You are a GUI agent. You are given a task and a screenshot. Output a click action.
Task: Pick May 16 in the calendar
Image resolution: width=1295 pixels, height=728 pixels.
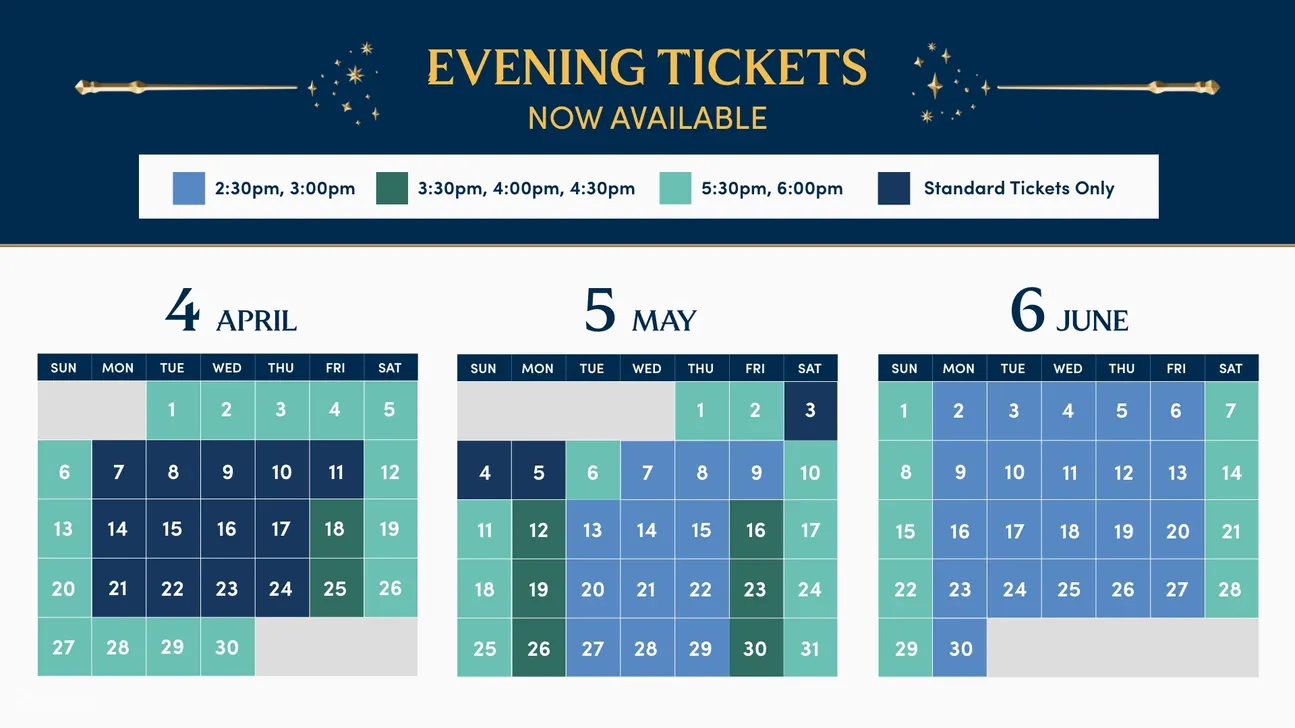click(x=755, y=529)
